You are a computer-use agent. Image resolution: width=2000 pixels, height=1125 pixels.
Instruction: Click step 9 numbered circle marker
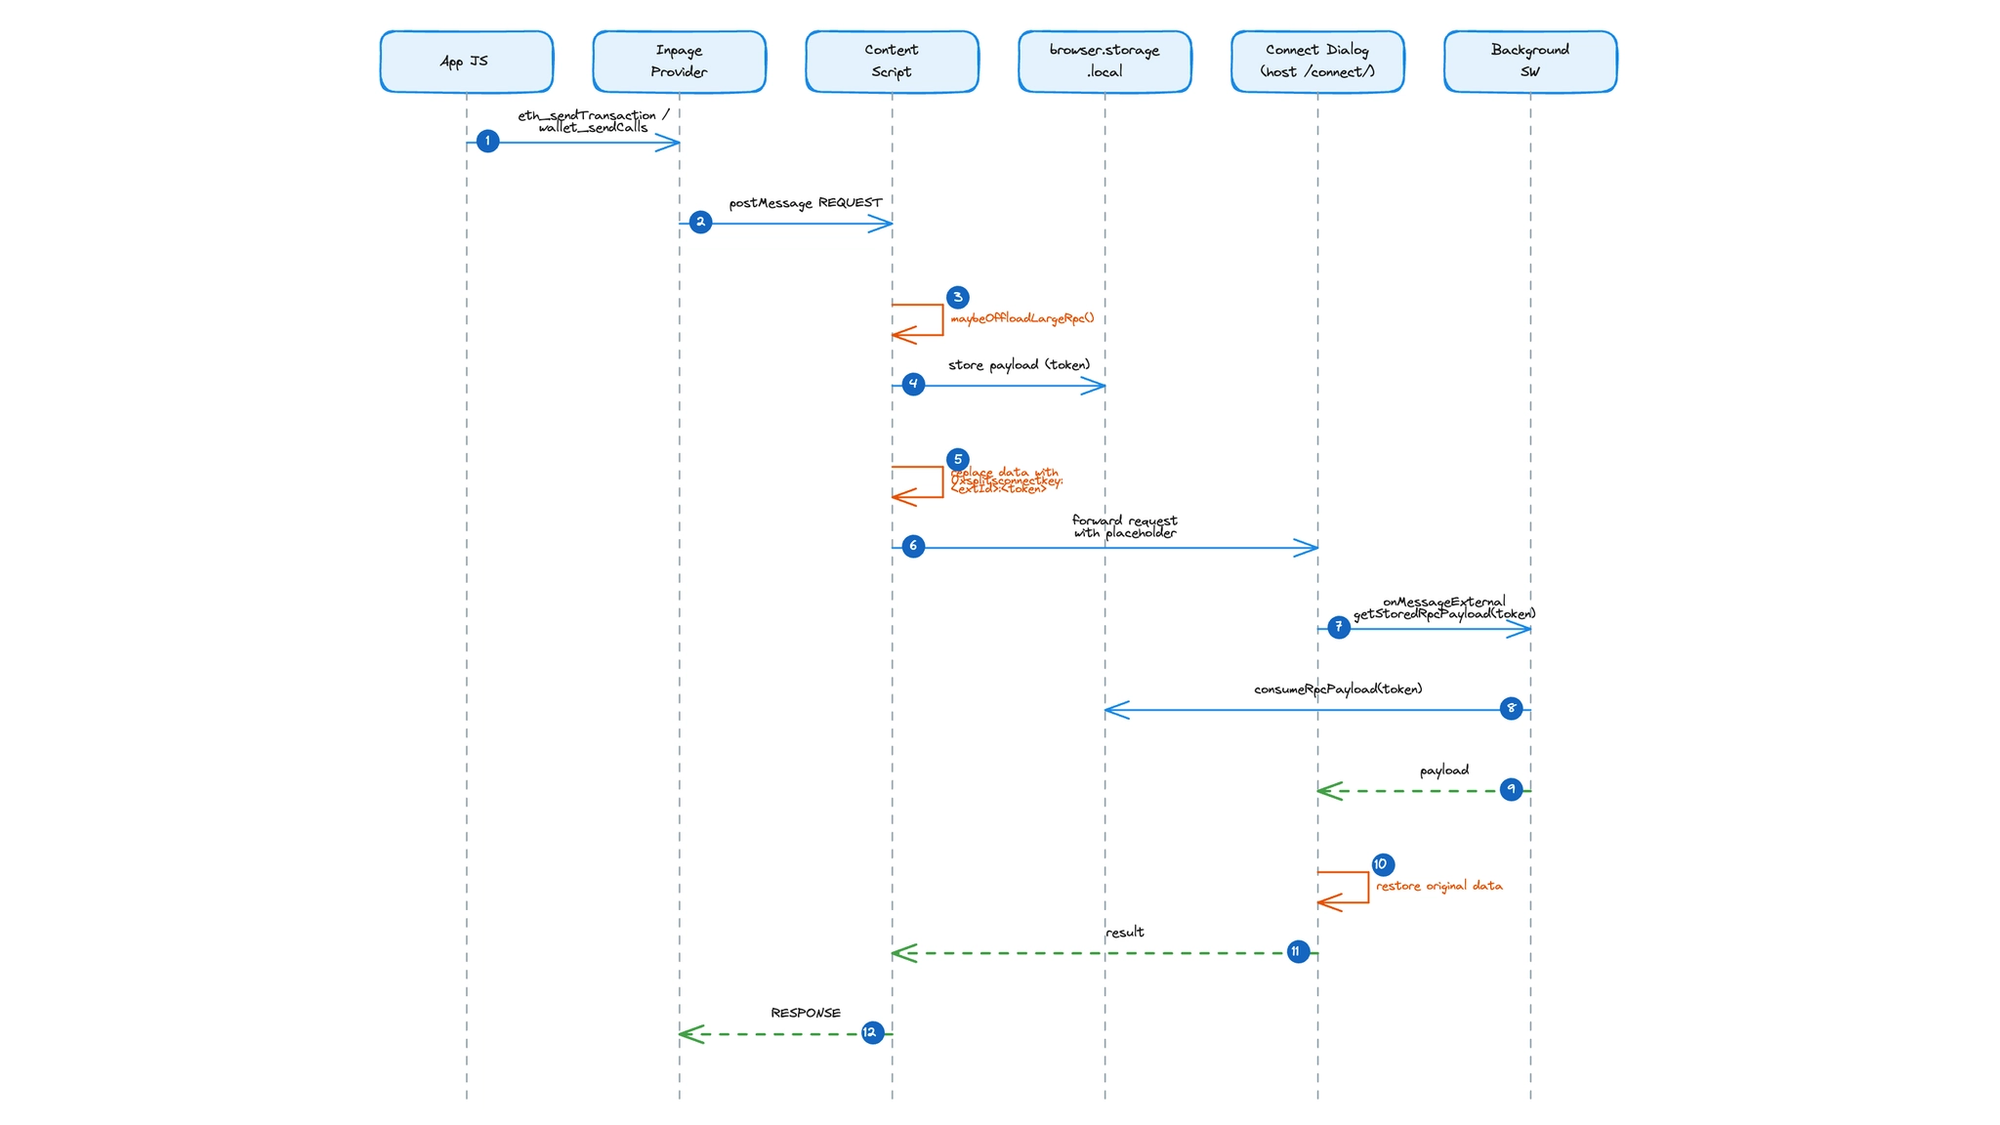pos(1511,789)
